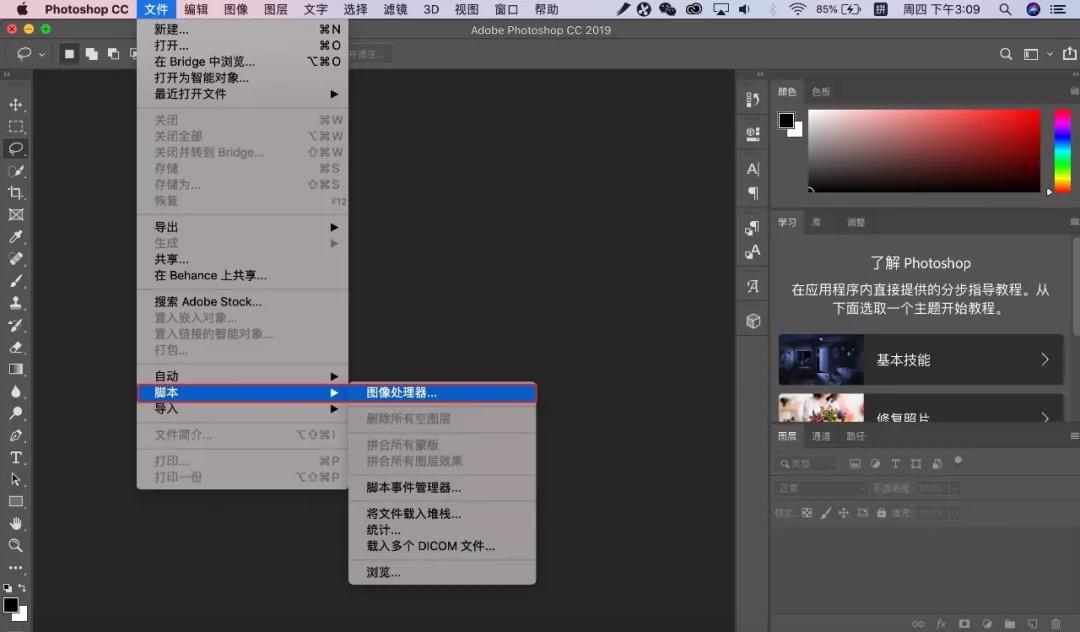Select the Lasso tool in the toolbar
Viewport: 1080px width, 632px height.
[x=15, y=148]
